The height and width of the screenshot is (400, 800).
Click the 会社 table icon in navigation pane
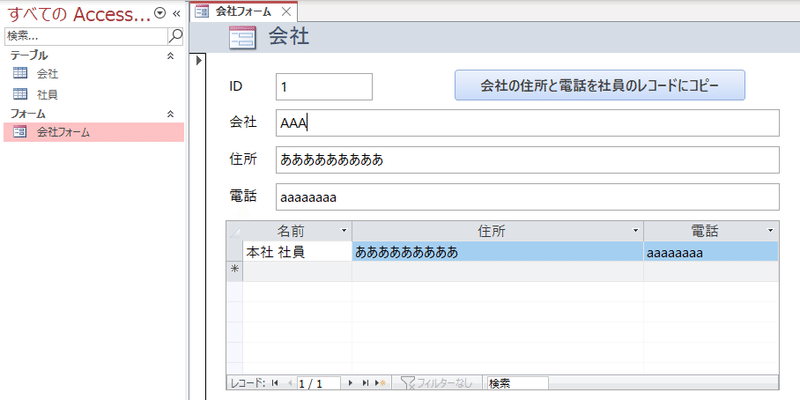20,73
